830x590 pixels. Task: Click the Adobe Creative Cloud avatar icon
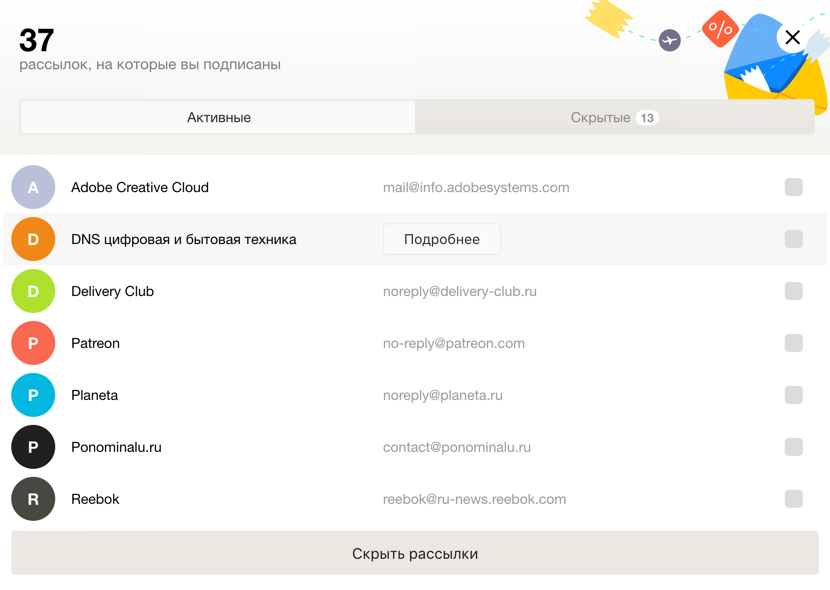click(x=33, y=187)
